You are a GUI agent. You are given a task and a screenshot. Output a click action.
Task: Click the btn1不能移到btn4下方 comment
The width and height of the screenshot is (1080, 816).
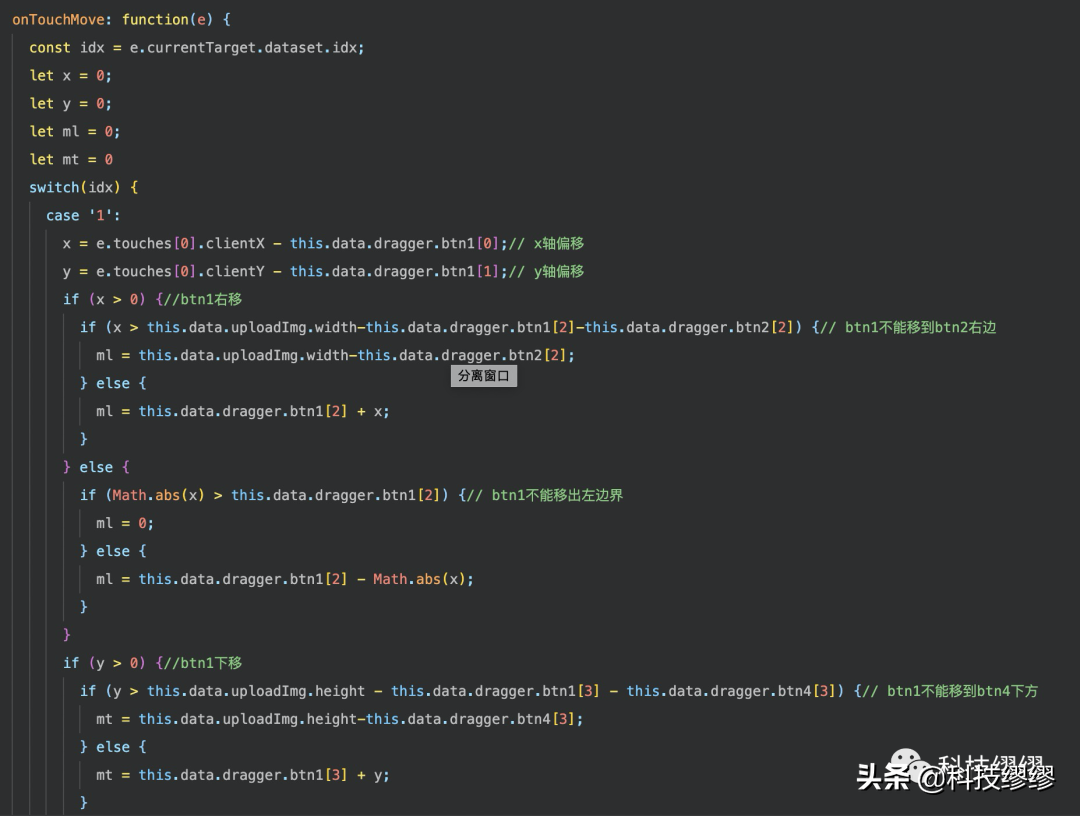961,691
